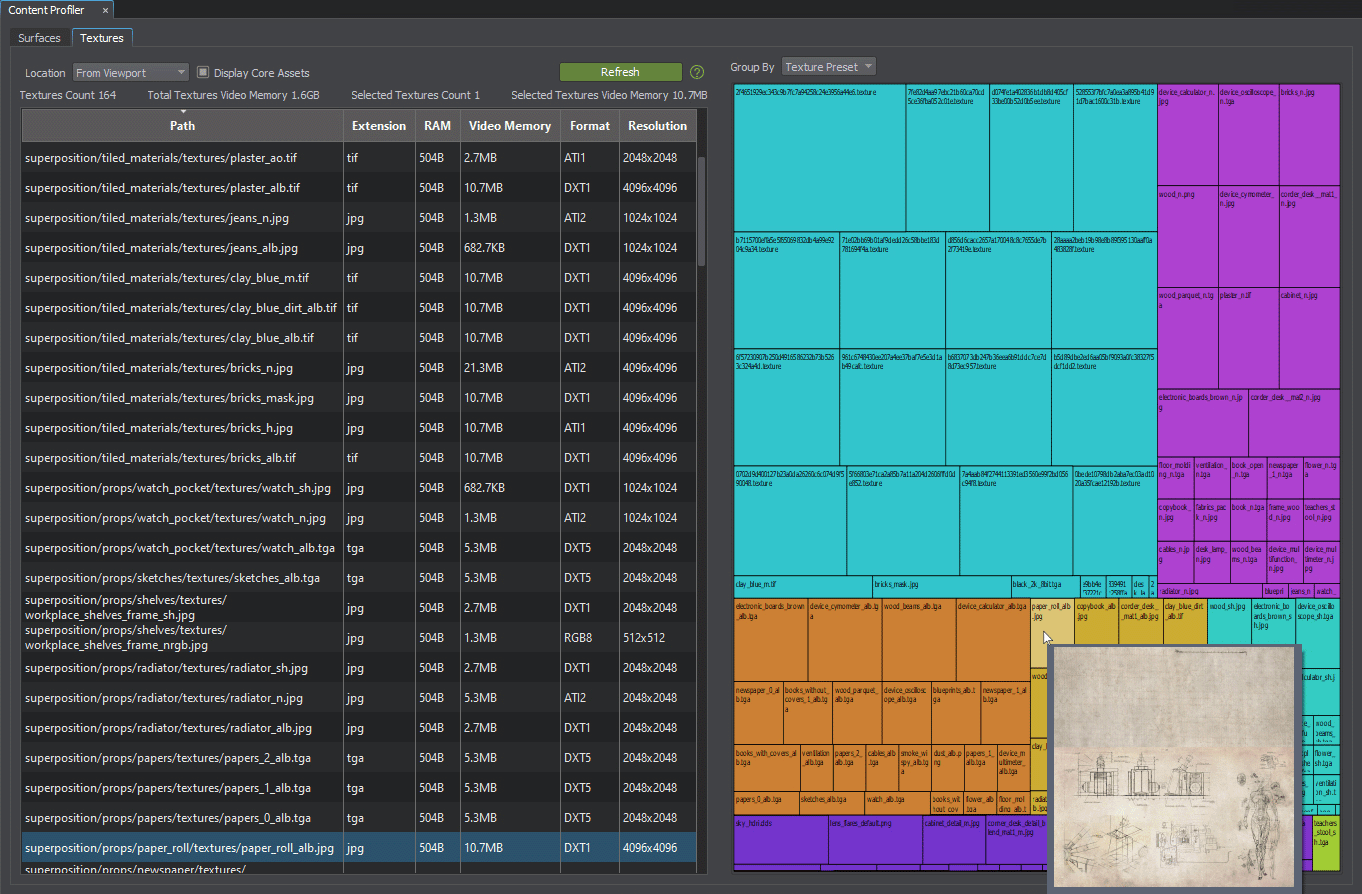
Task: Click the clay_blue_m.tif cyan treemap block
Action: 803,587
